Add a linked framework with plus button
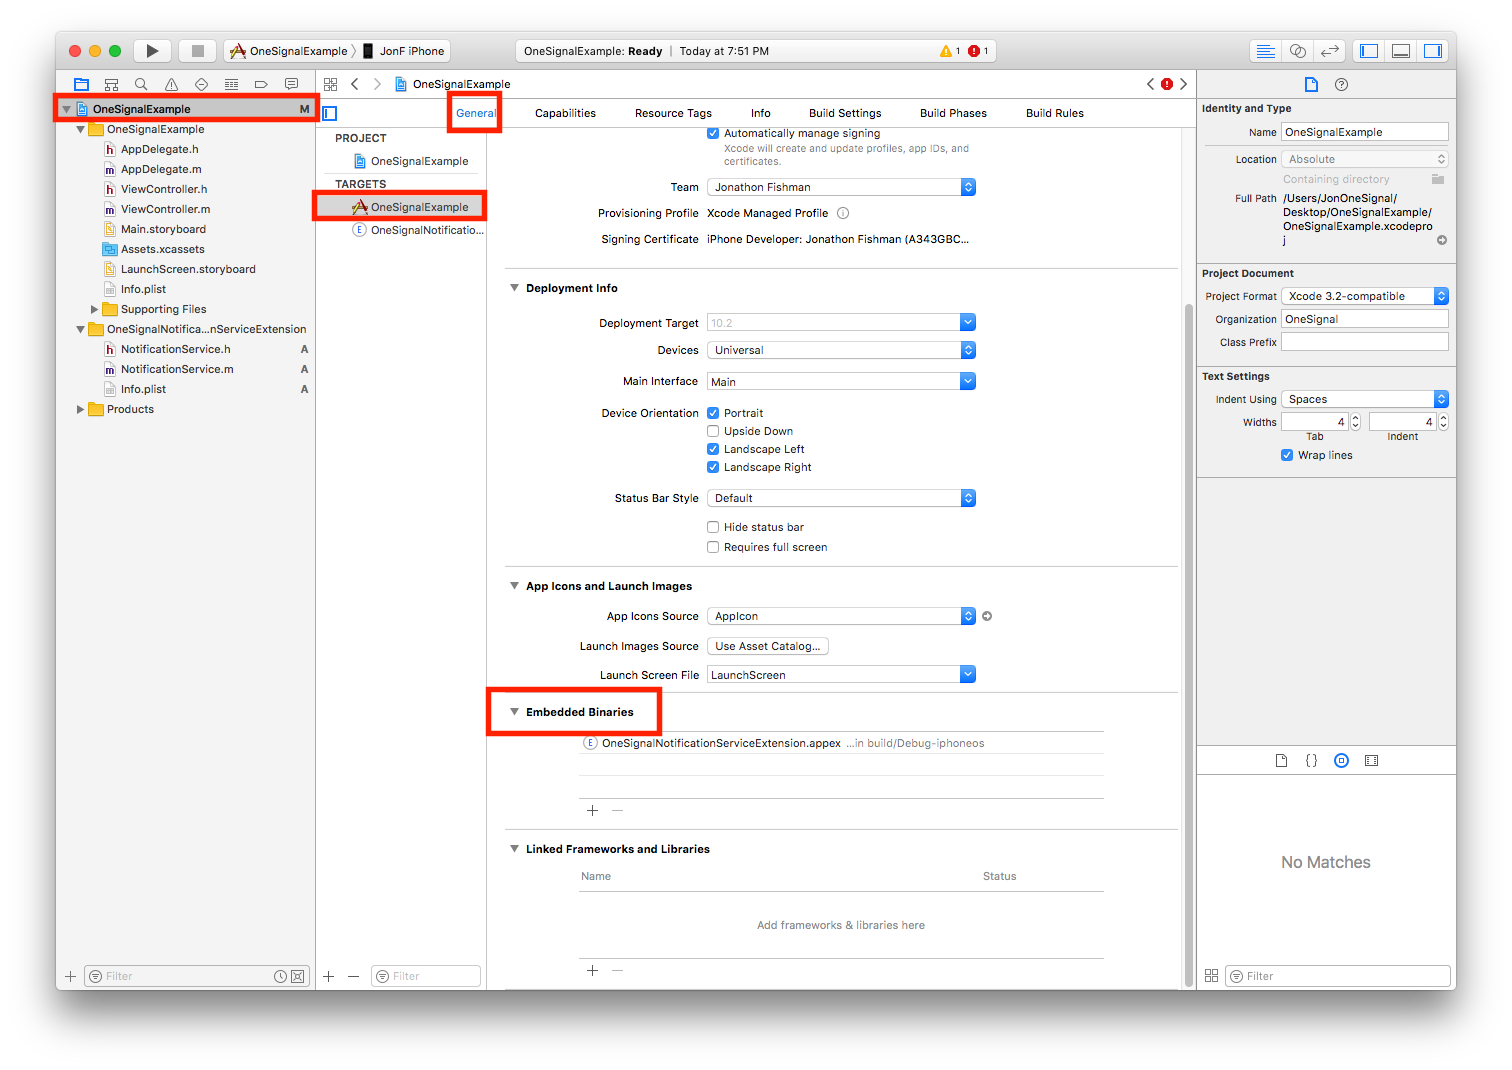 tap(592, 970)
